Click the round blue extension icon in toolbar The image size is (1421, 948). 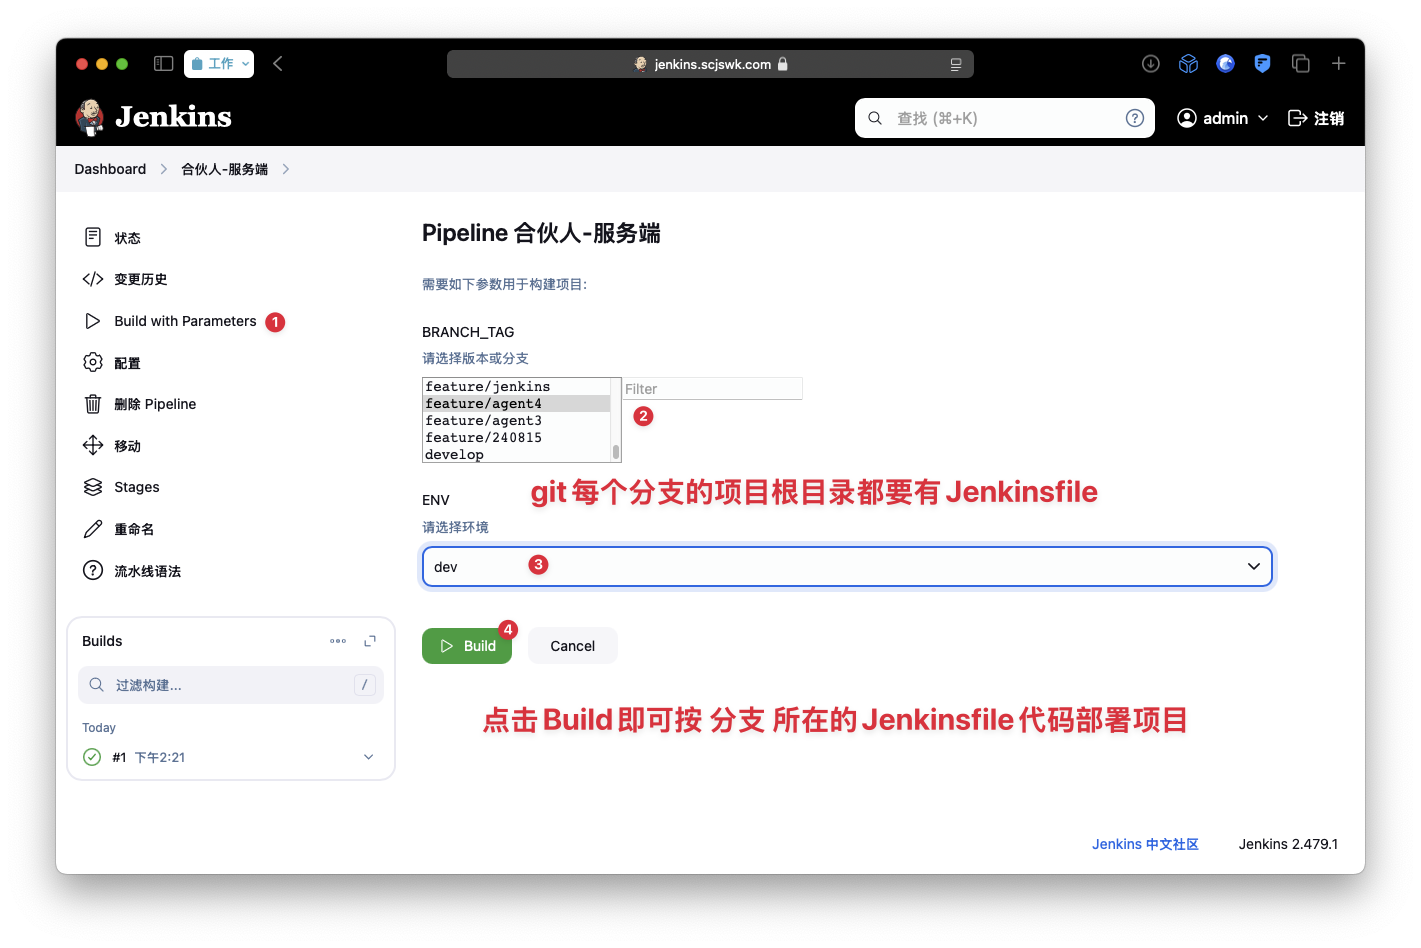click(x=1225, y=64)
